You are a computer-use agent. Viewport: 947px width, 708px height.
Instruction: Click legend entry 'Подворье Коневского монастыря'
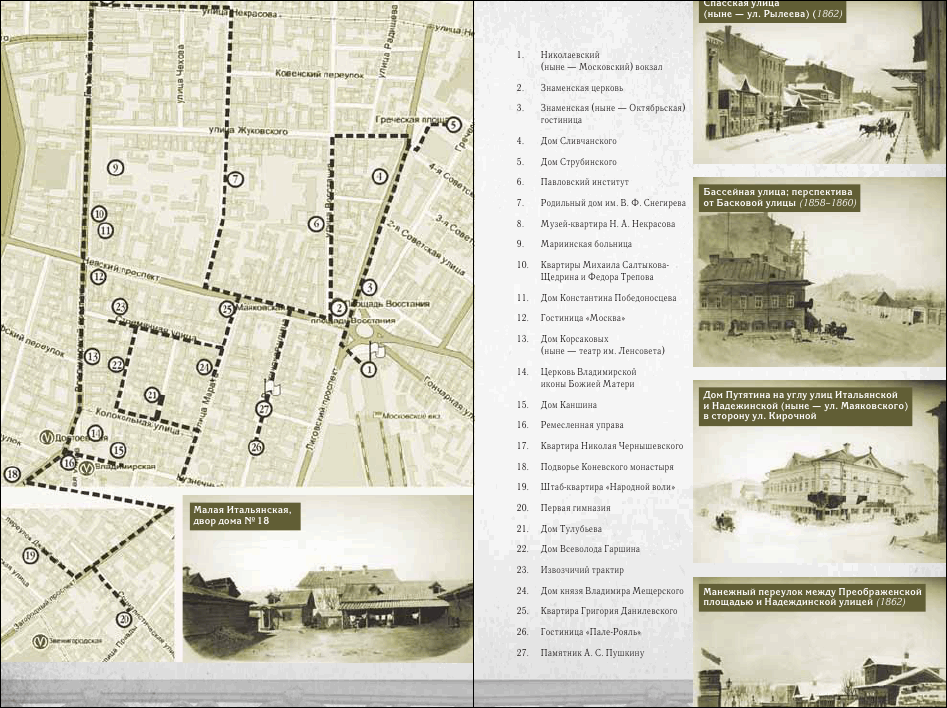click(607, 467)
